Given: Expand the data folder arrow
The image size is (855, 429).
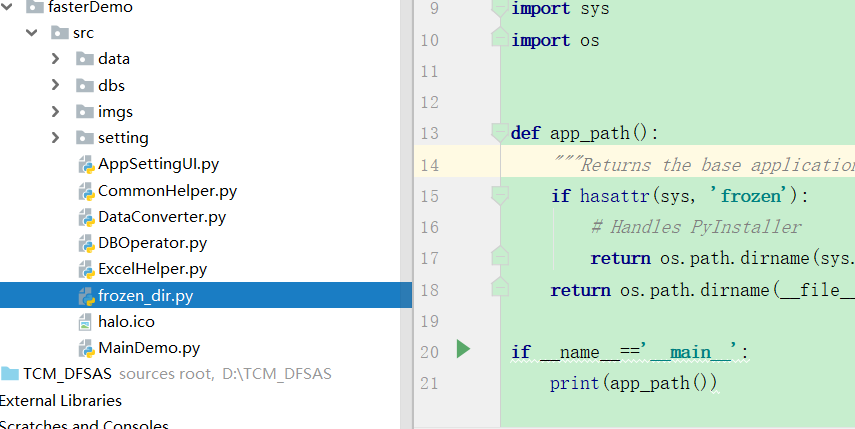Looking at the screenshot, I should [x=56, y=58].
